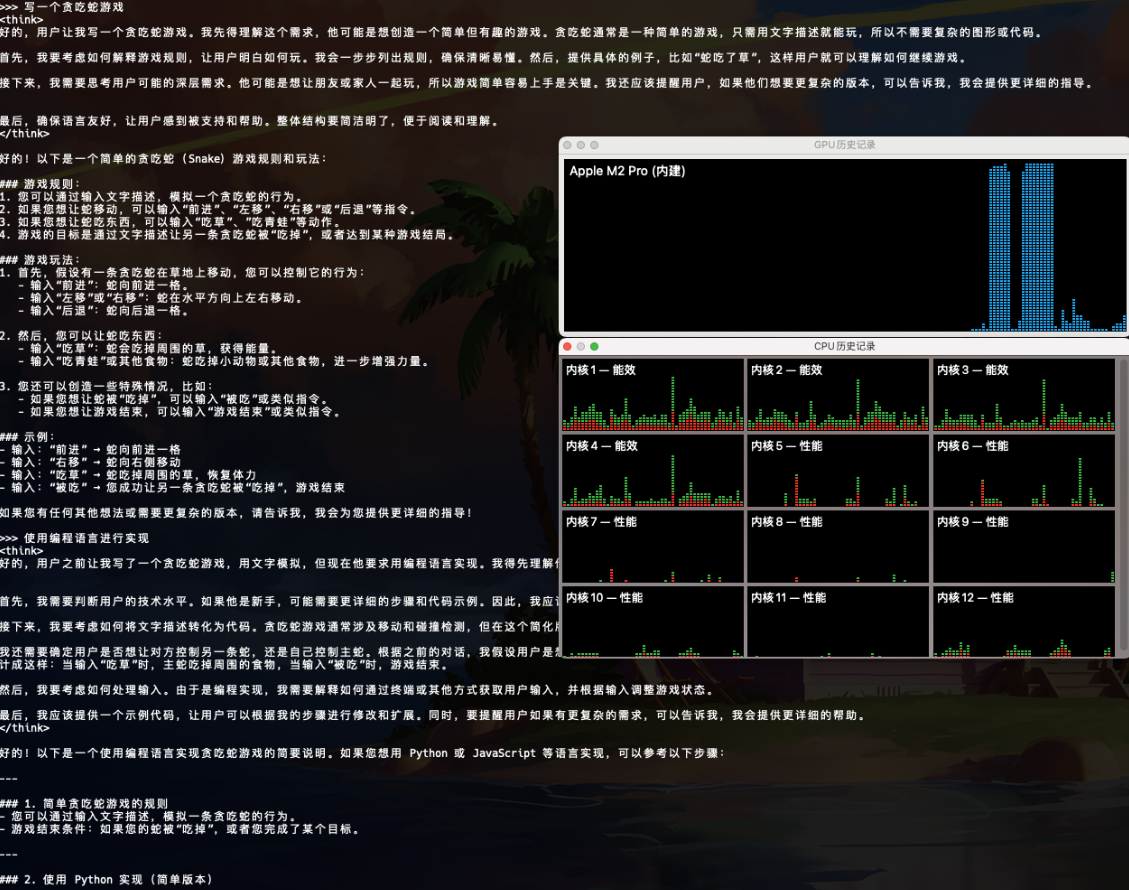Select the 内核 6 — 性能 graph
This screenshot has height=890, width=1129.
coord(1023,471)
